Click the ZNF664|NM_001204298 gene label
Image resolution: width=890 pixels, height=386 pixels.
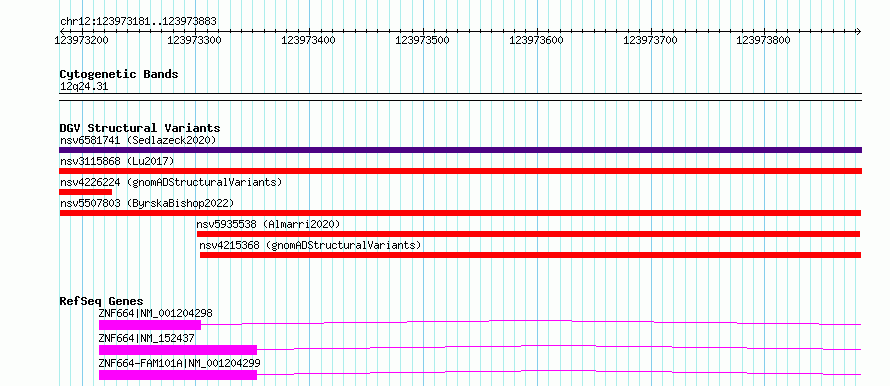pos(156,313)
